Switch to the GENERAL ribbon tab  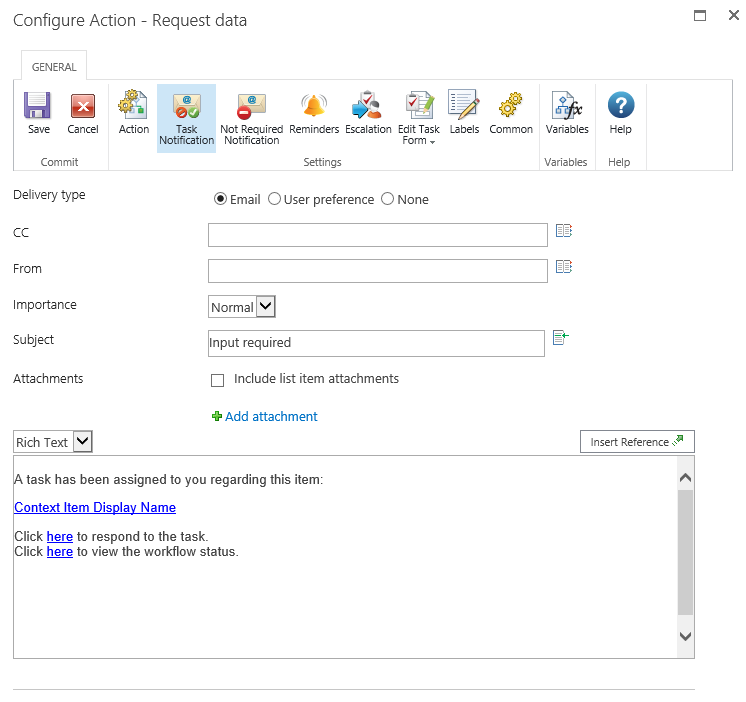click(x=54, y=67)
